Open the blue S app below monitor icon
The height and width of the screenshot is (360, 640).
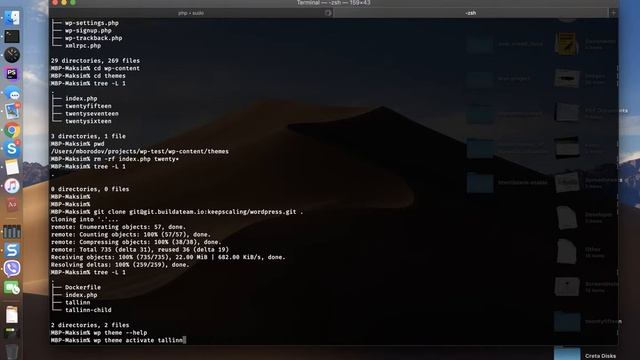[12, 250]
